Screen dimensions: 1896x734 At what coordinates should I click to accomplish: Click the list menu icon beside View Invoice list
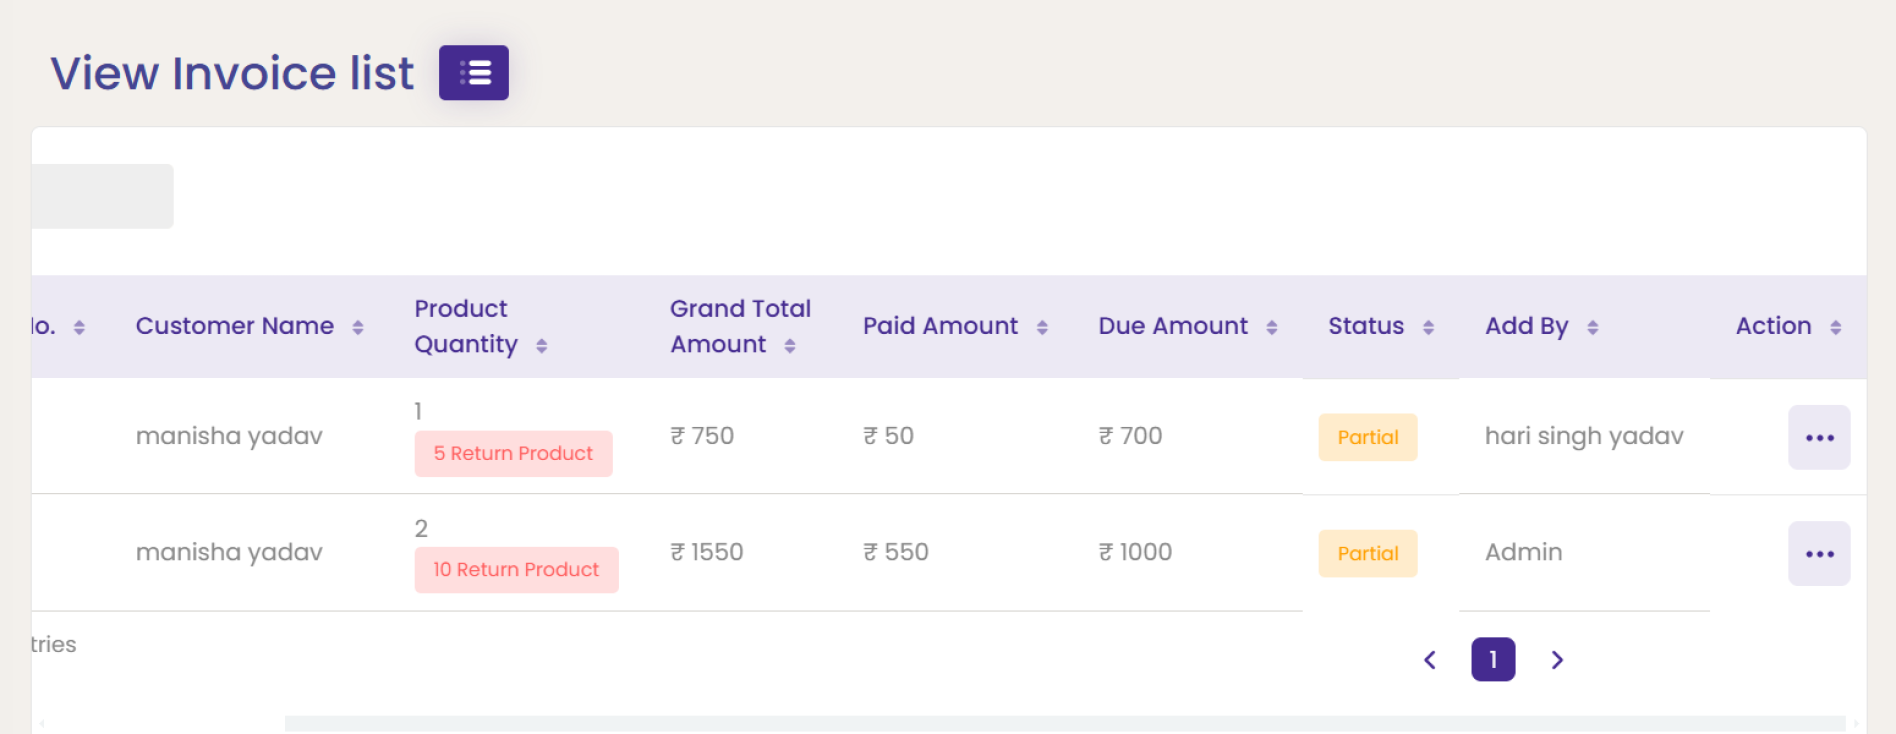(473, 73)
